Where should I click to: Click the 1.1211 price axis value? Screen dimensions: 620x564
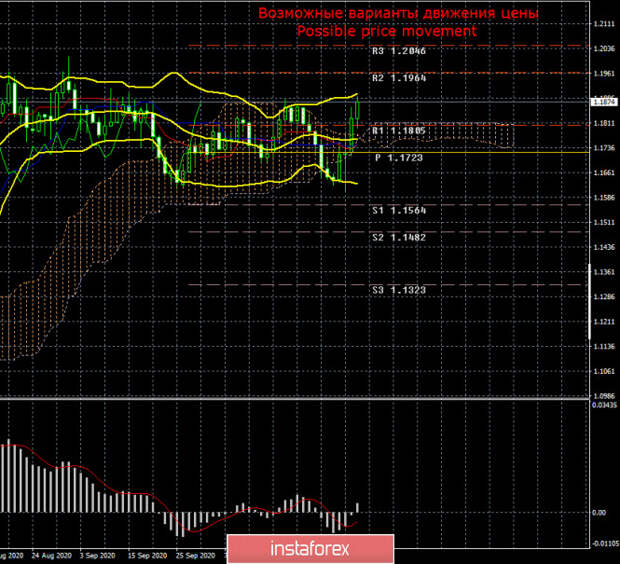[605, 322]
